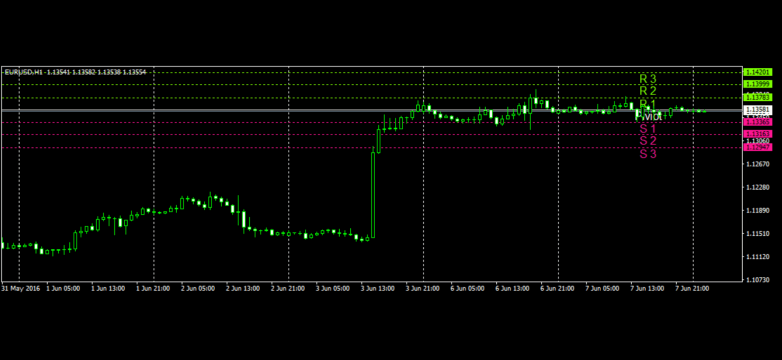Image resolution: width=782 pixels, height=360 pixels.
Task: Select the R 3 resistance label
Action: click(648, 79)
